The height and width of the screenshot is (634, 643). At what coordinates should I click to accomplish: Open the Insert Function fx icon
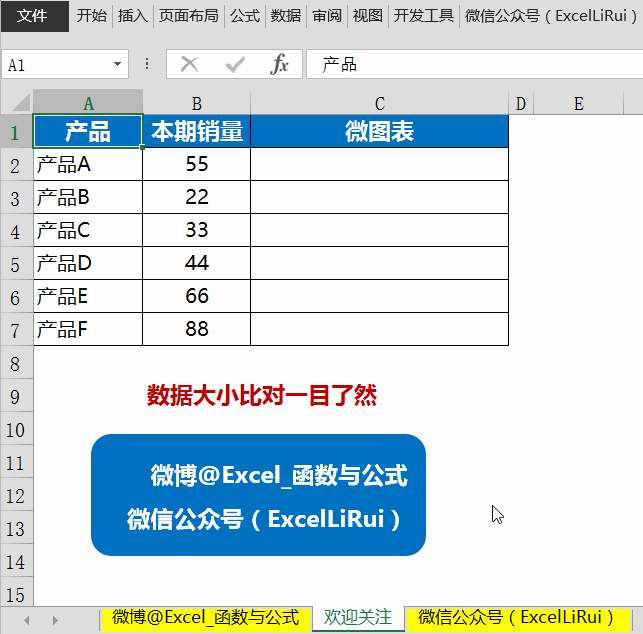[x=279, y=64]
